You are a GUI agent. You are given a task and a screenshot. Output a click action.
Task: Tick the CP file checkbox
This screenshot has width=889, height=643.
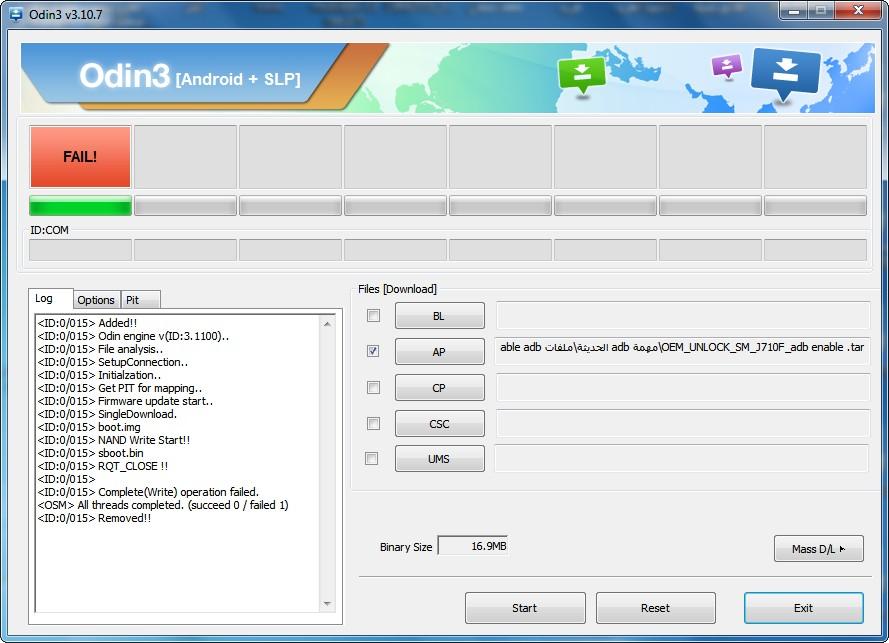pyautogui.click(x=373, y=387)
